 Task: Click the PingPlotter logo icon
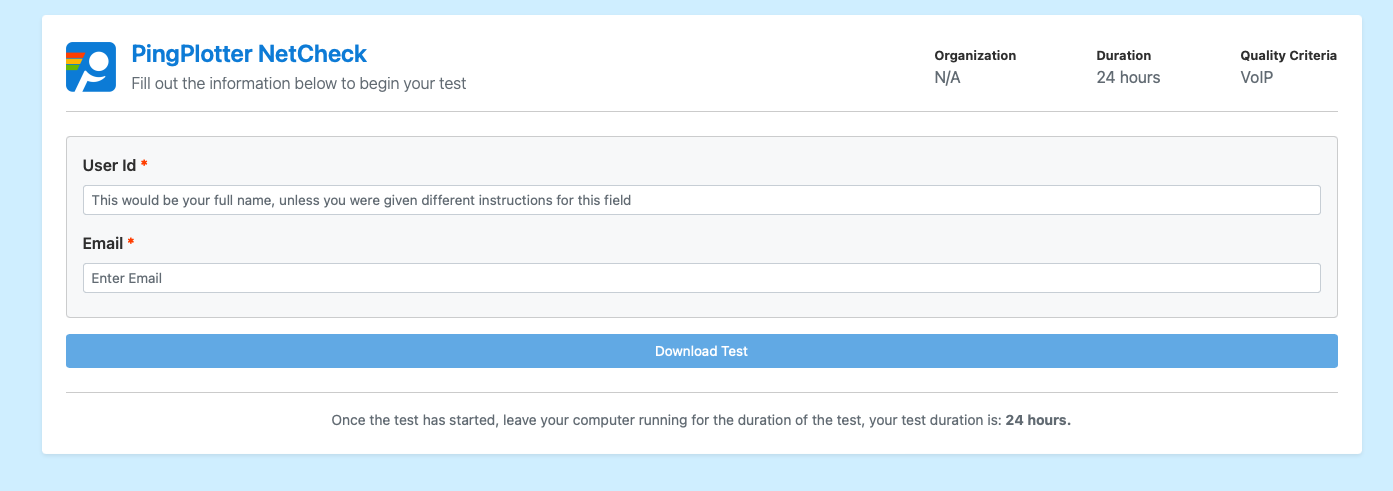click(x=91, y=67)
